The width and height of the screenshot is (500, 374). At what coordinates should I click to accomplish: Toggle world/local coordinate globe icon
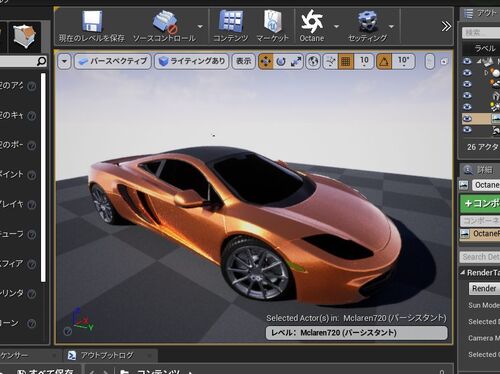[x=313, y=62]
